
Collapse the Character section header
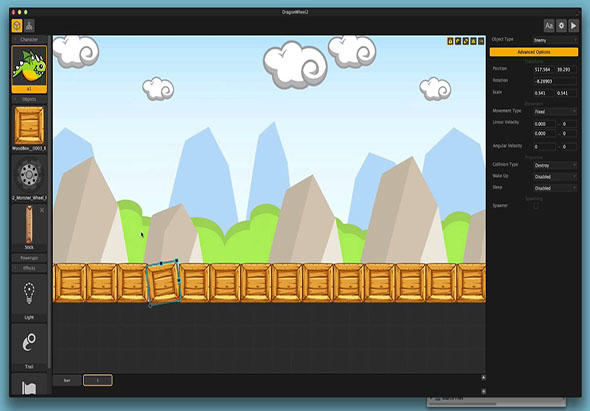click(x=29, y=39)
